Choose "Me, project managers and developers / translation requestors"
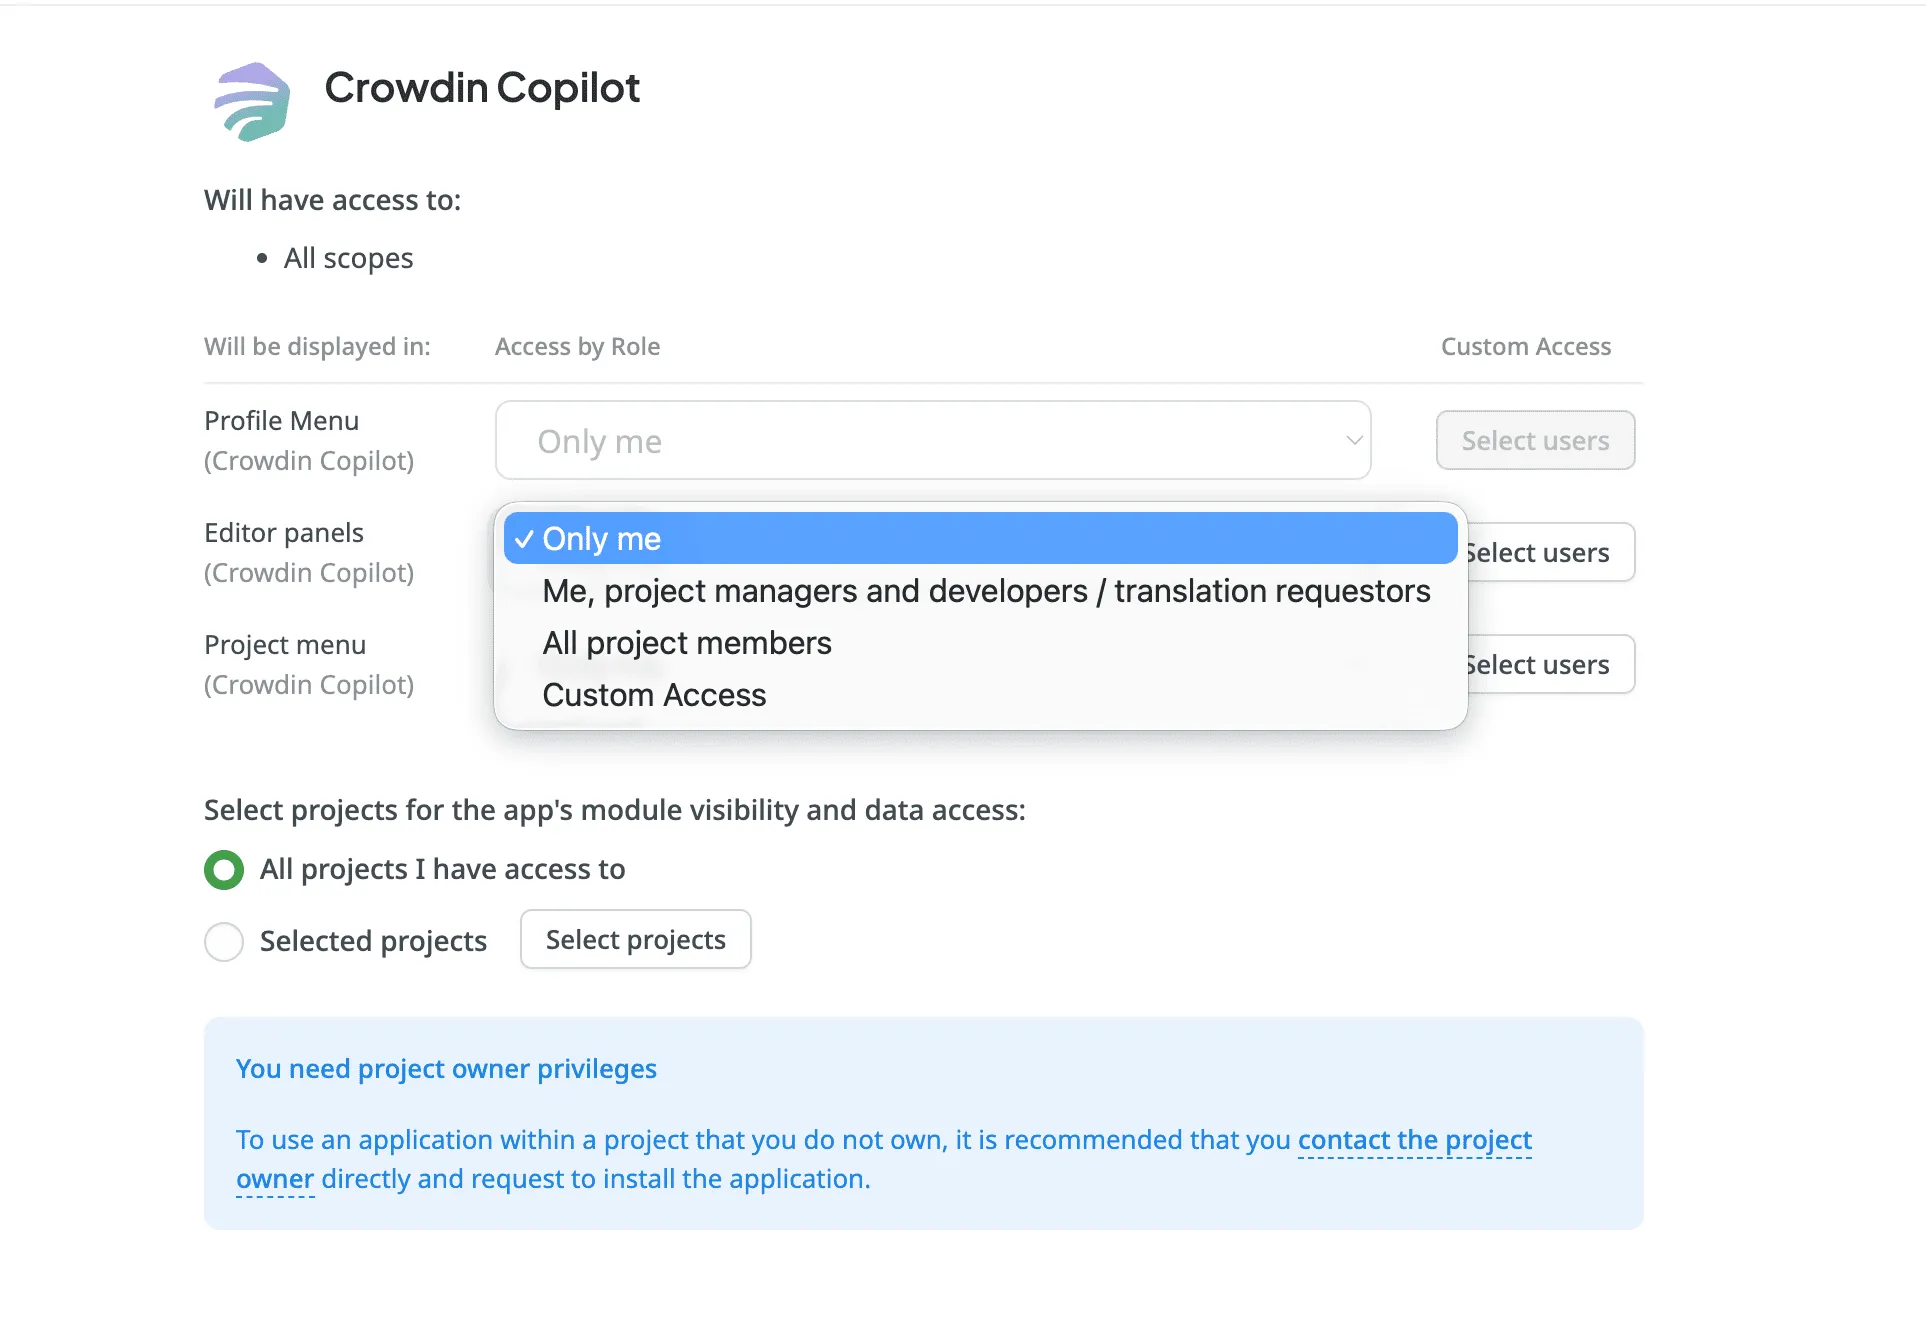This screenshot has width=1926, height=1344. (x=986, y=590)
